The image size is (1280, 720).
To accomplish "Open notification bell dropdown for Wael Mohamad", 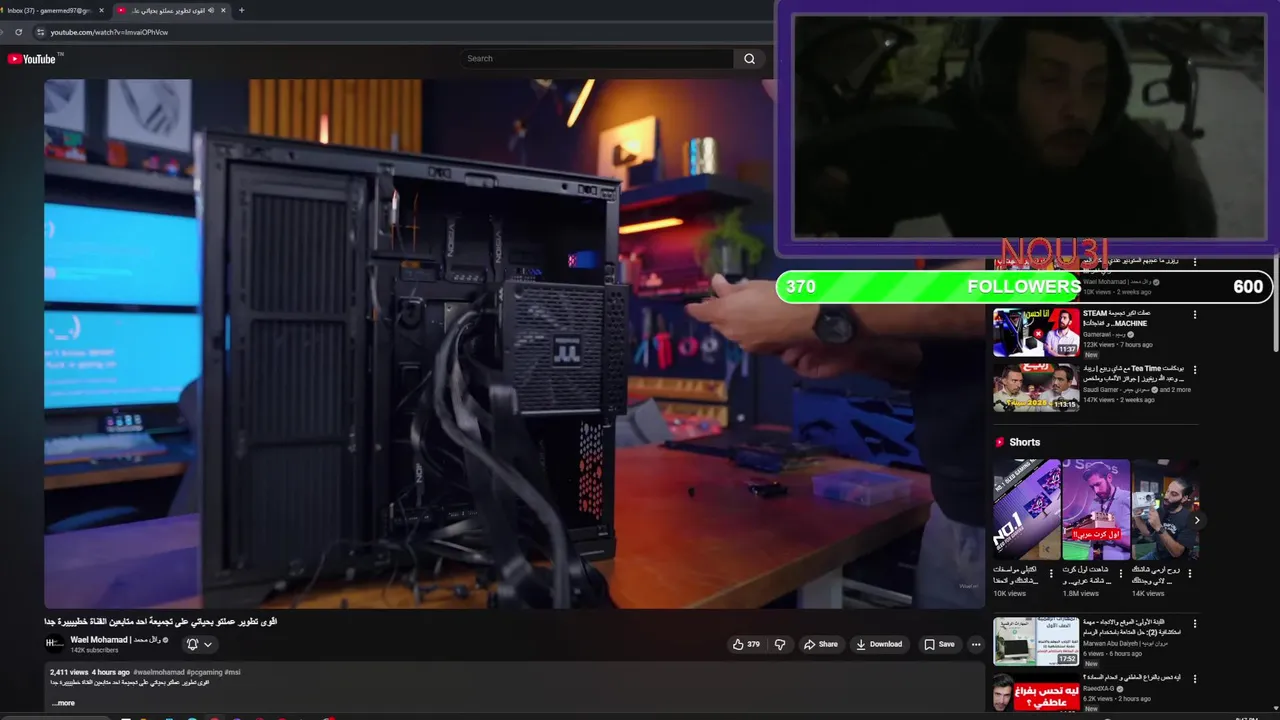I will [x=199, y=644].
